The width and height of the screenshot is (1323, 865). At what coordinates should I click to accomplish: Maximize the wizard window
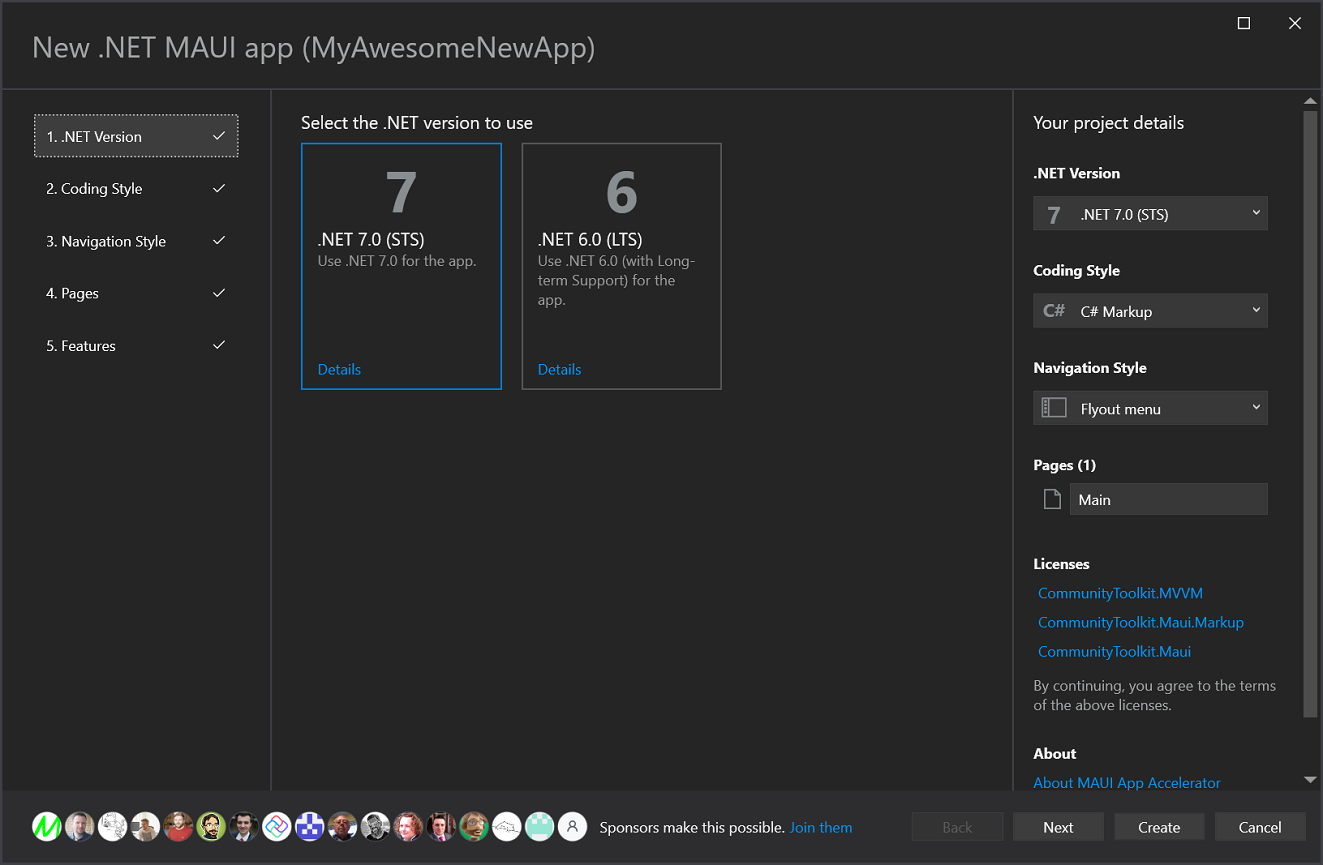point(1244,23)
